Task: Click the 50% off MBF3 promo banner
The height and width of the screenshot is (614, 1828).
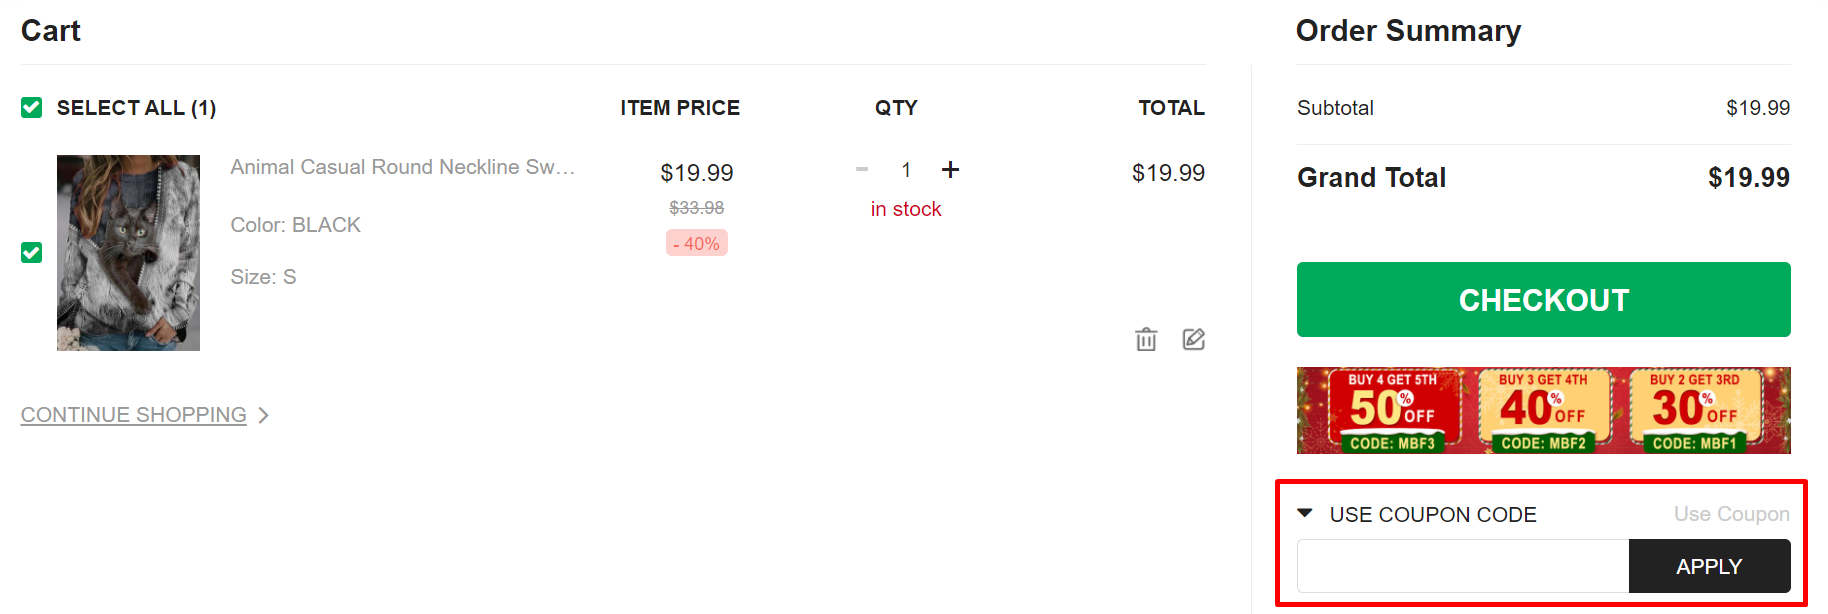Action: [x=1392, y=411]
